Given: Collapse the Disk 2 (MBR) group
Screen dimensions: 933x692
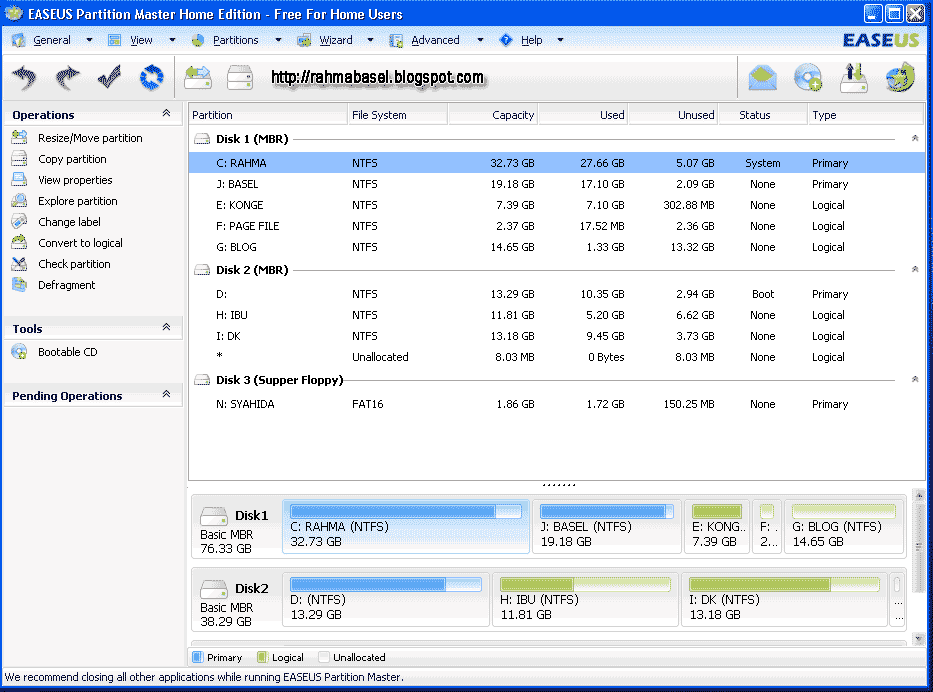Looking at the screenshot, I should coord(915,269).
